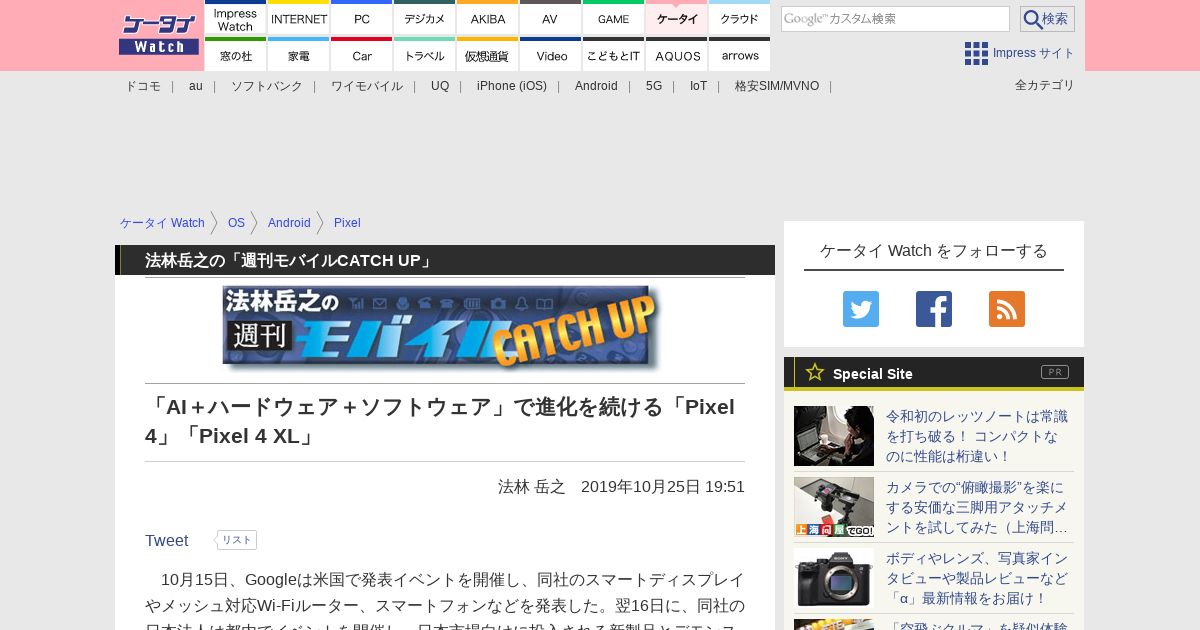Viewport: 1200px width, 630px height.
Task: Click the article headline about Pixel 4
Action: click(x=440, y=421)
